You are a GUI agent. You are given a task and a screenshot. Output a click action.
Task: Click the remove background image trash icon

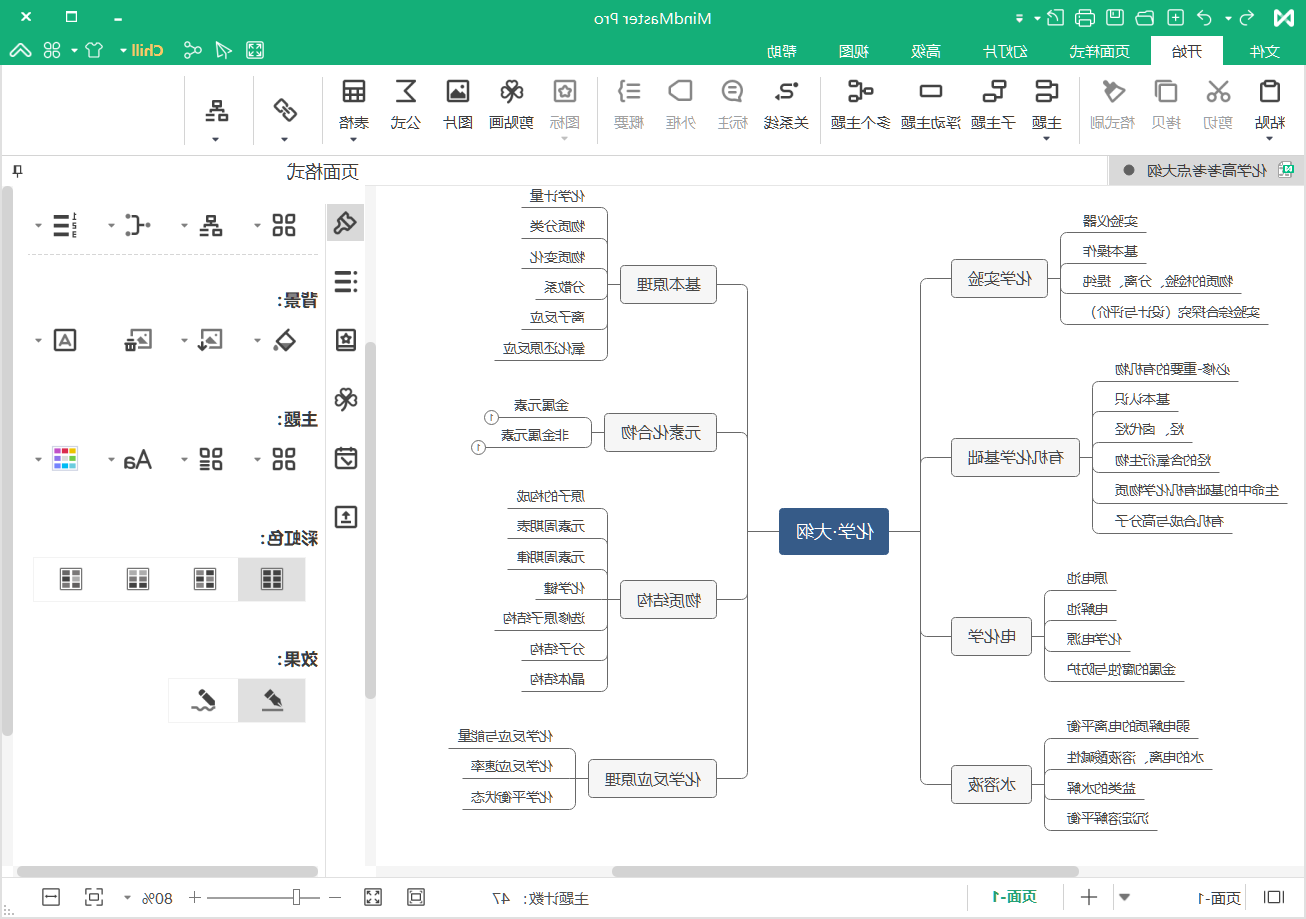pos(137,341)
